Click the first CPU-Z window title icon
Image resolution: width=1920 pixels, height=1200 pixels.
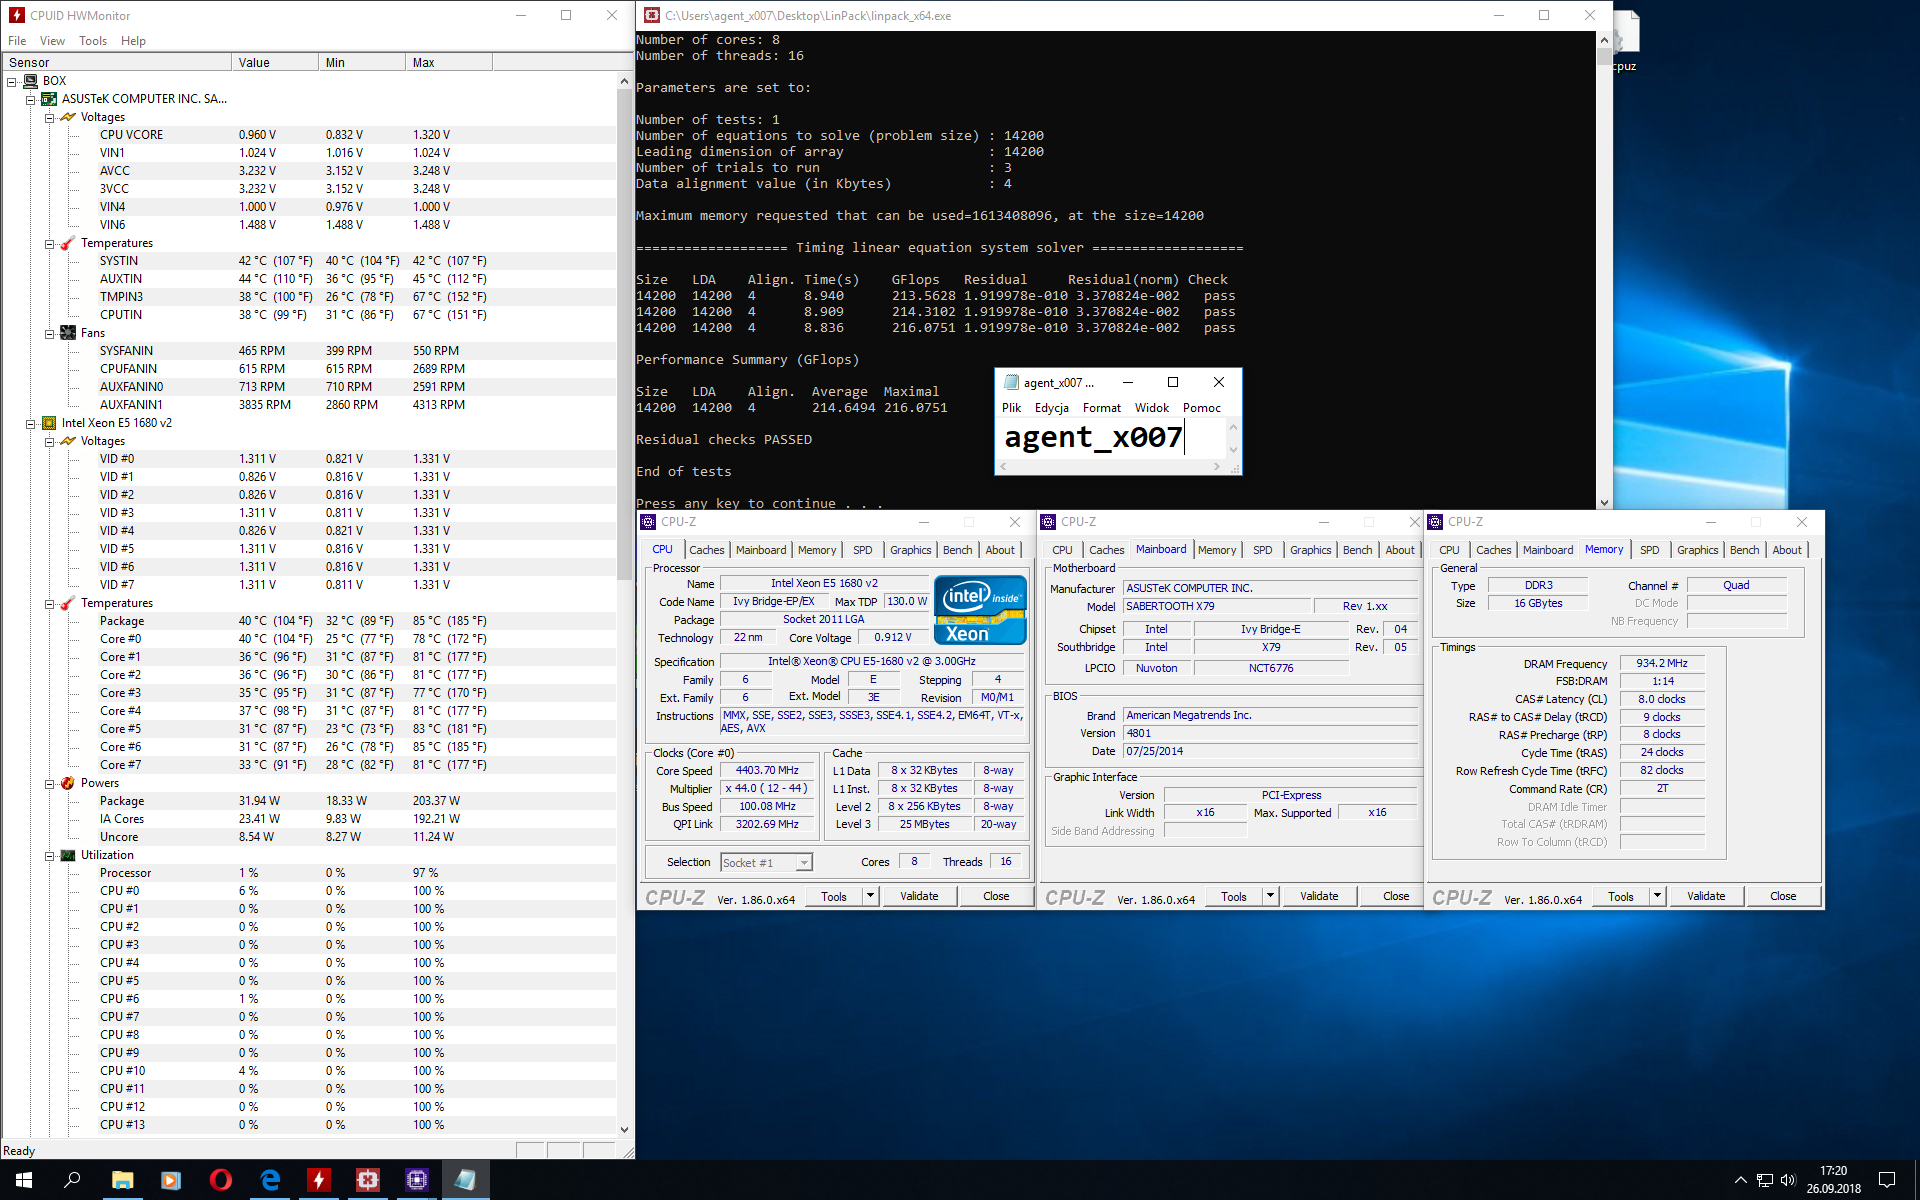click(648, 522)
